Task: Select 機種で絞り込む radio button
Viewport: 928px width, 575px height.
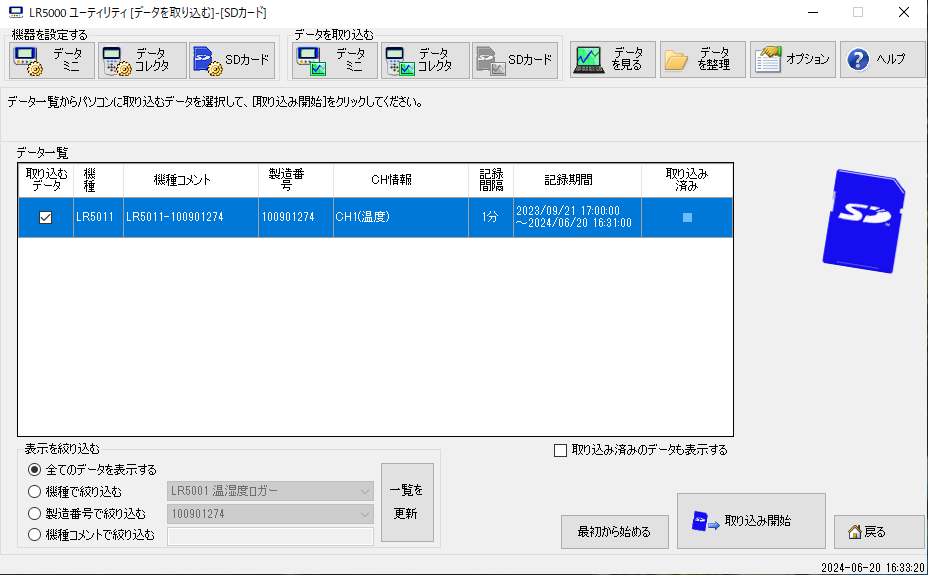Action: pos(35,491)
